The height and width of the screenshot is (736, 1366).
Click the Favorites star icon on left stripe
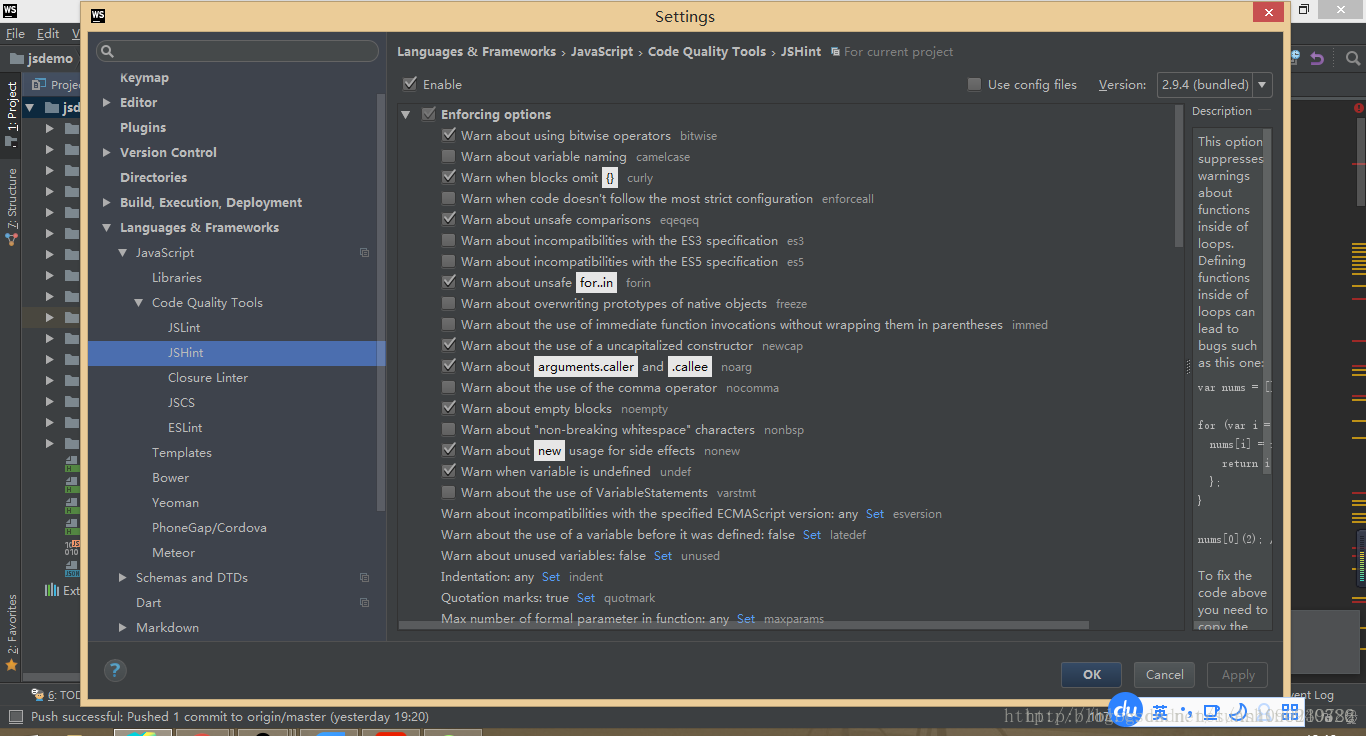[x=11, y=664]
